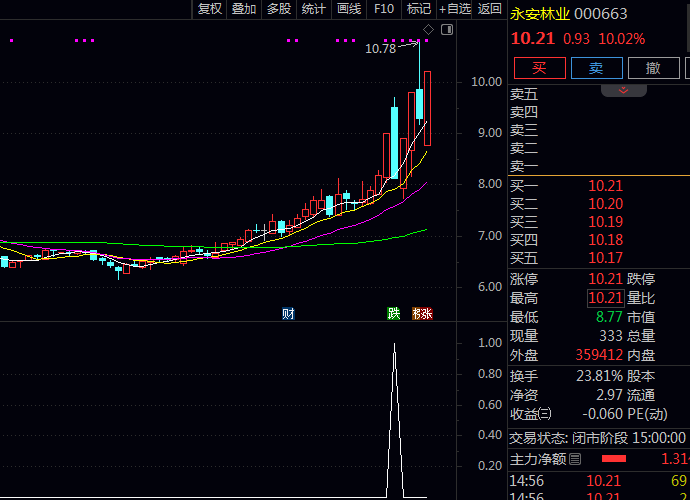Screen dimensions: 690x500
Task: Click the 10.00 price axis label
Action: (486, 82)
